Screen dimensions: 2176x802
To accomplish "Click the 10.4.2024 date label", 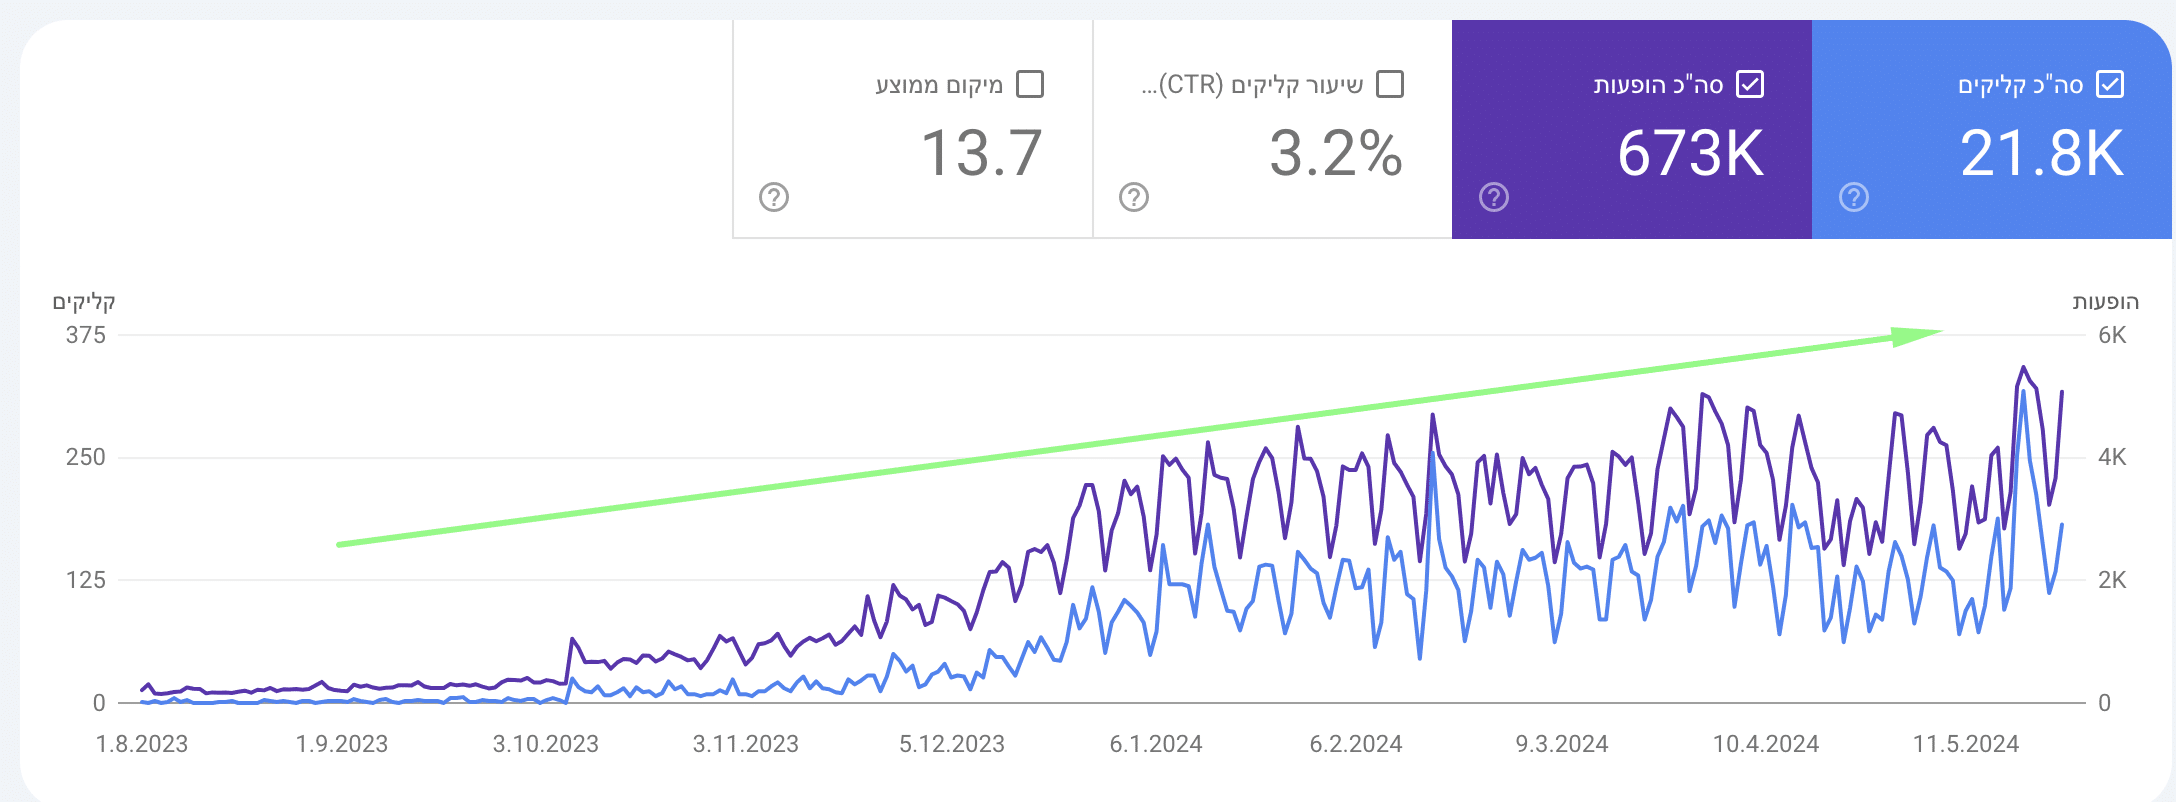I will [1766, 744].
